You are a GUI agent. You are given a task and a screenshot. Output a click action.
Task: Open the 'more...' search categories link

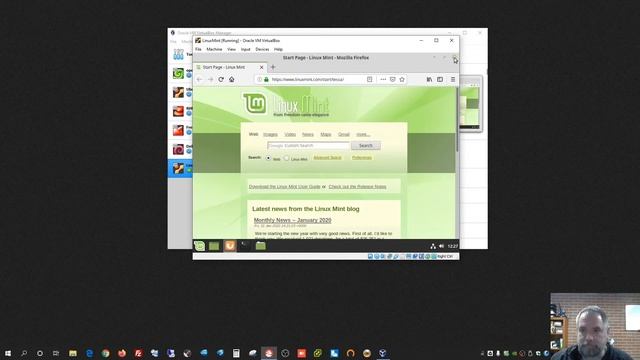[363, 134]
